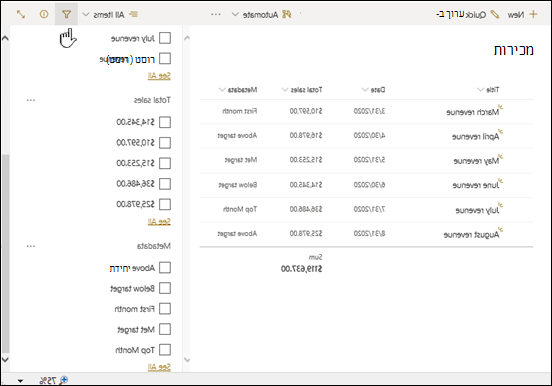This screenshot has height=386, width=552.
Task: Open the March revenue list item
Action: pos(473,112)
